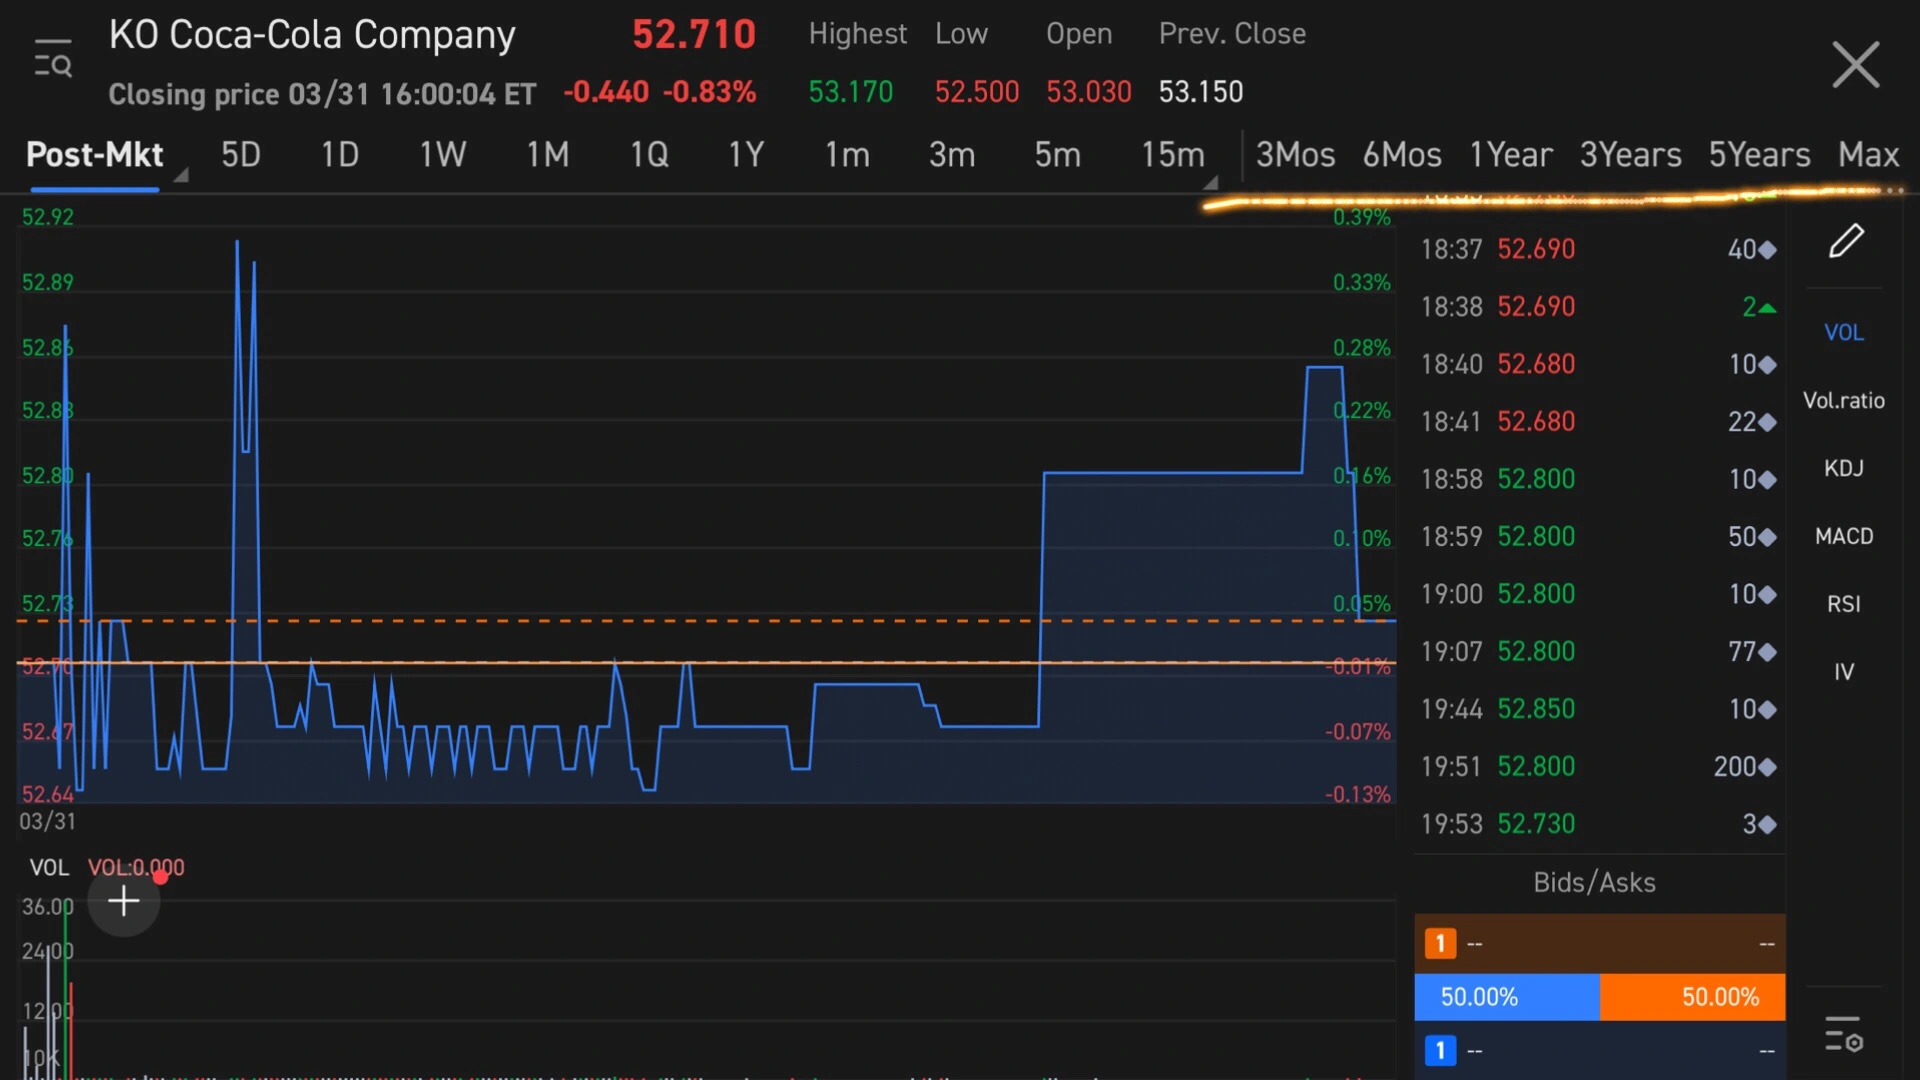Screen dimensions: 1920x1080
Task: Enable the Vol.ratio indicator
Action: 1844,400
